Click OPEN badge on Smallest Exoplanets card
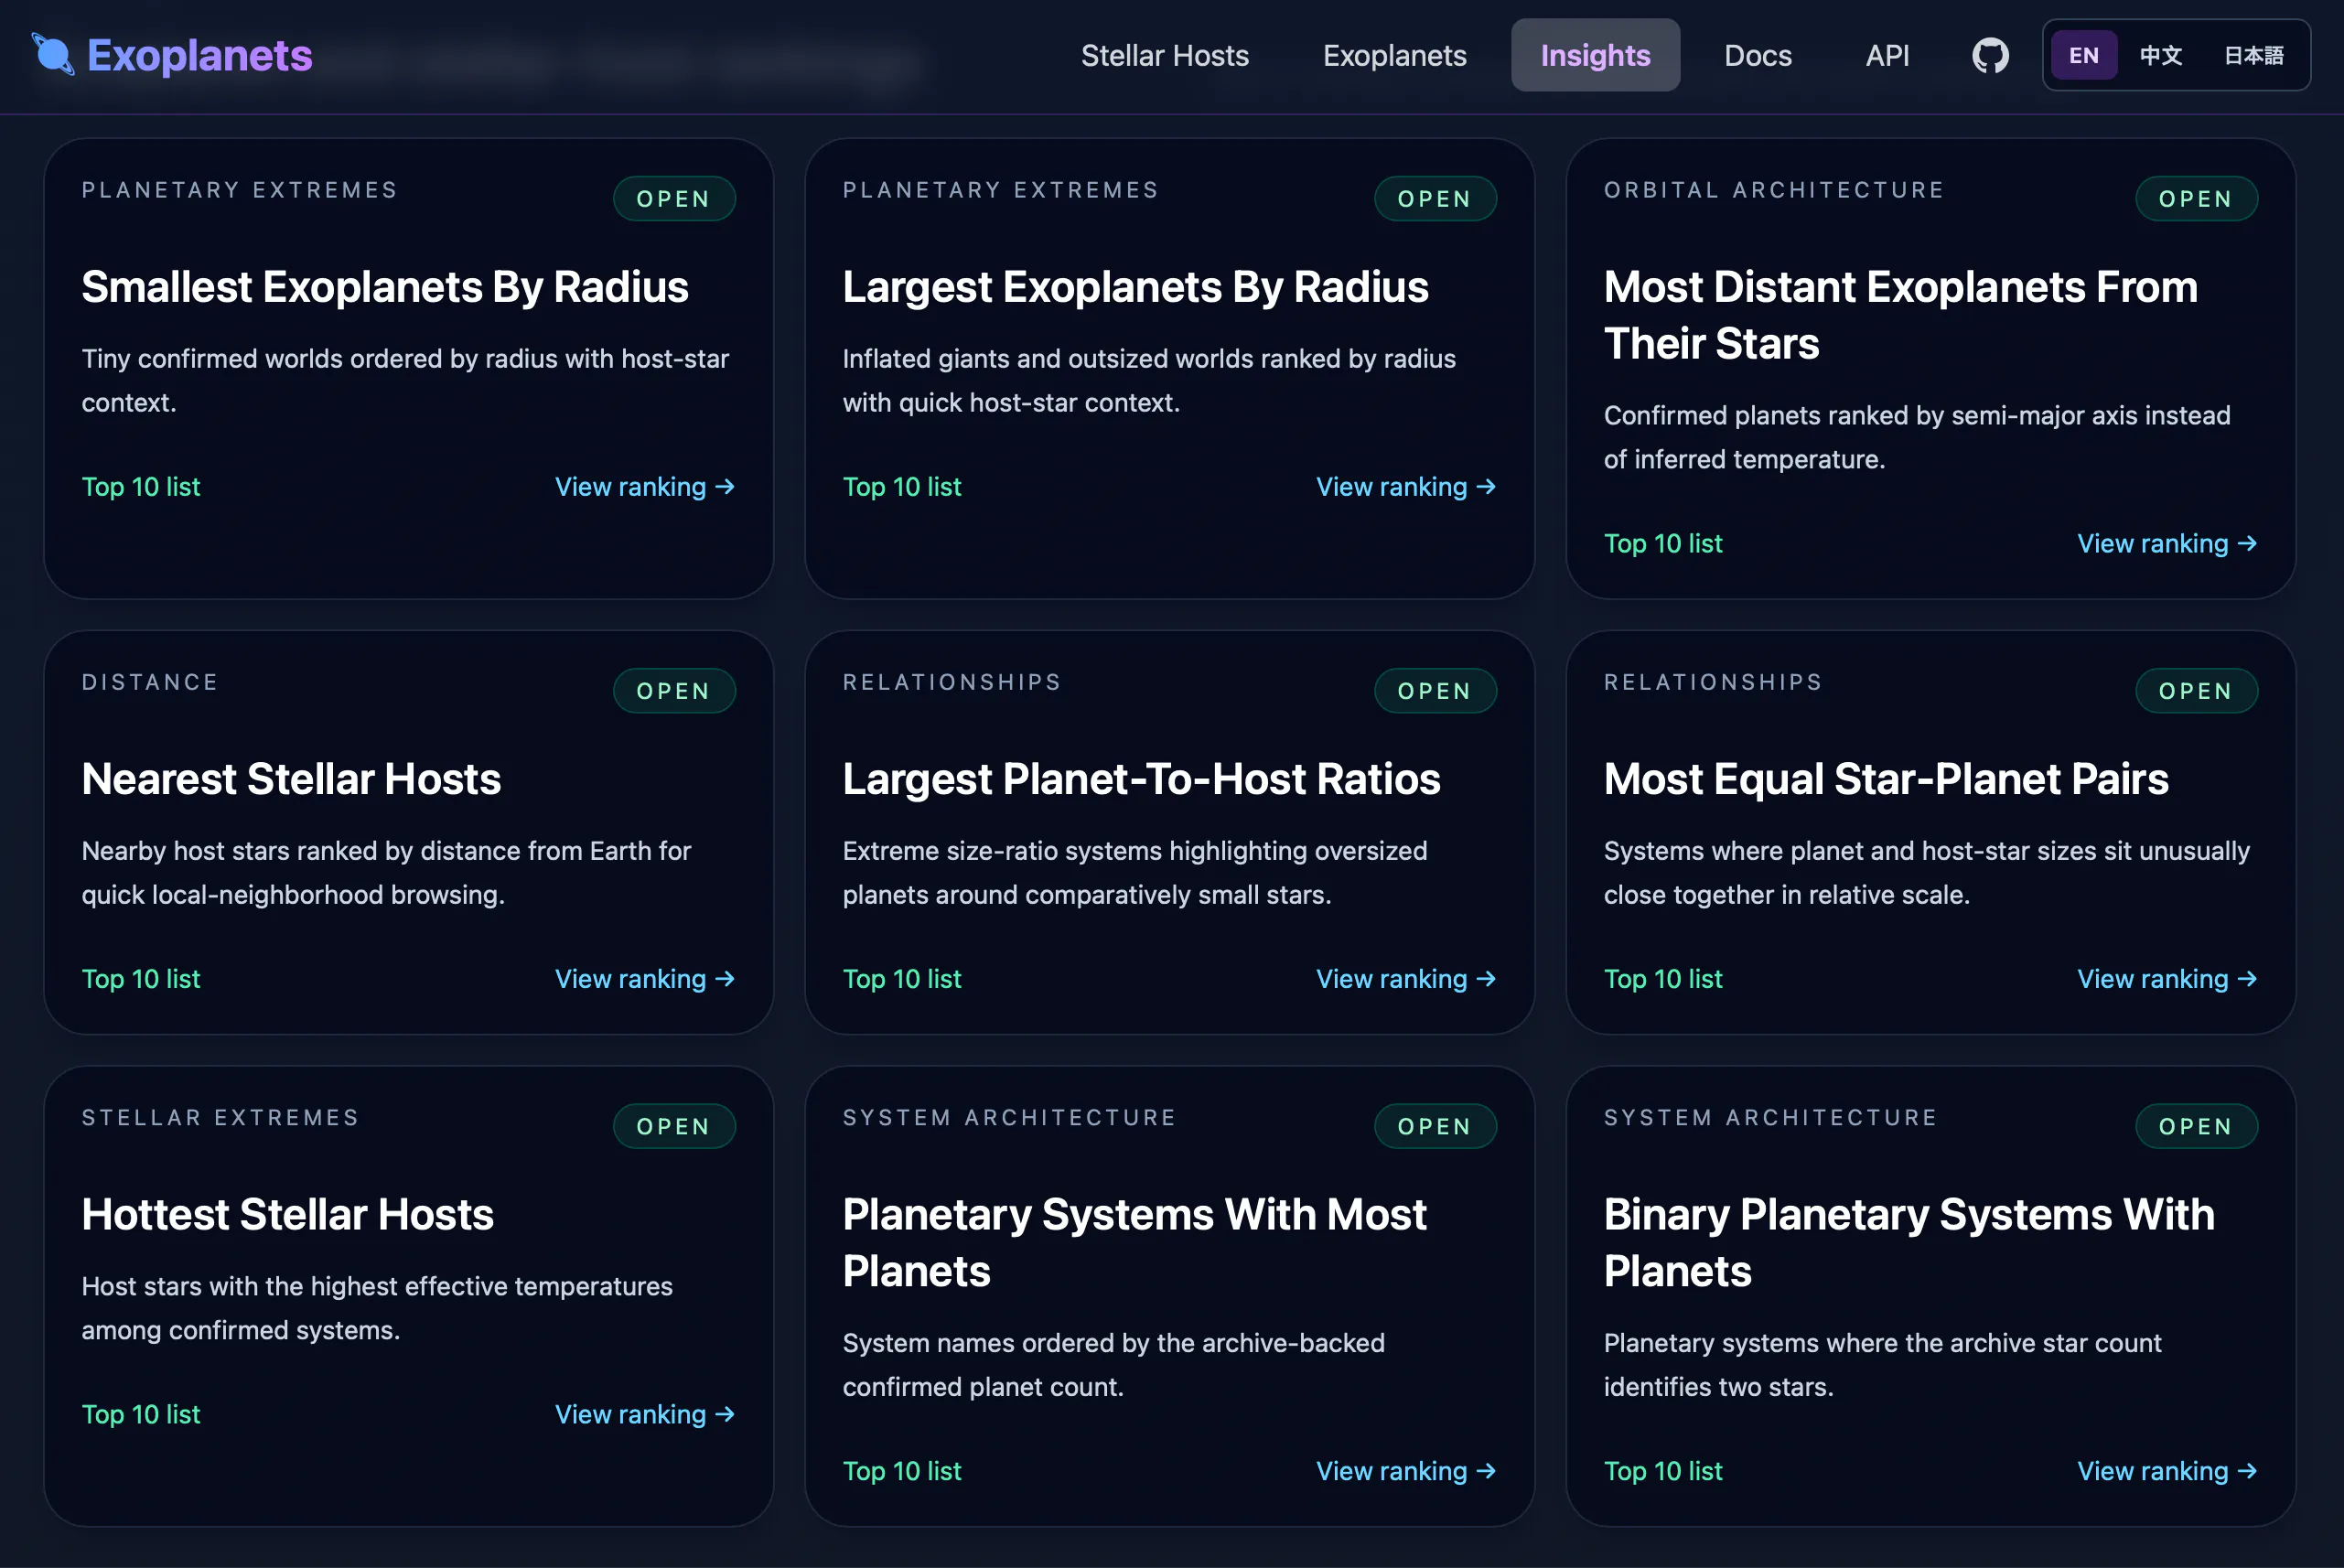The image size is (2344, 1568). click(x=674, y=199)
